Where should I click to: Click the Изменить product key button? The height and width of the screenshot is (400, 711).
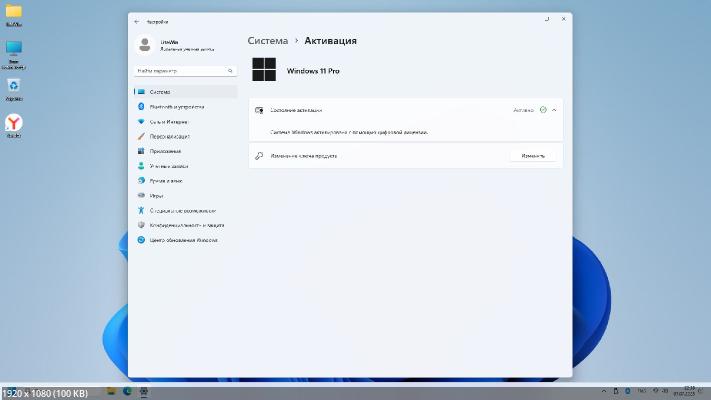(x=533, y=156)
